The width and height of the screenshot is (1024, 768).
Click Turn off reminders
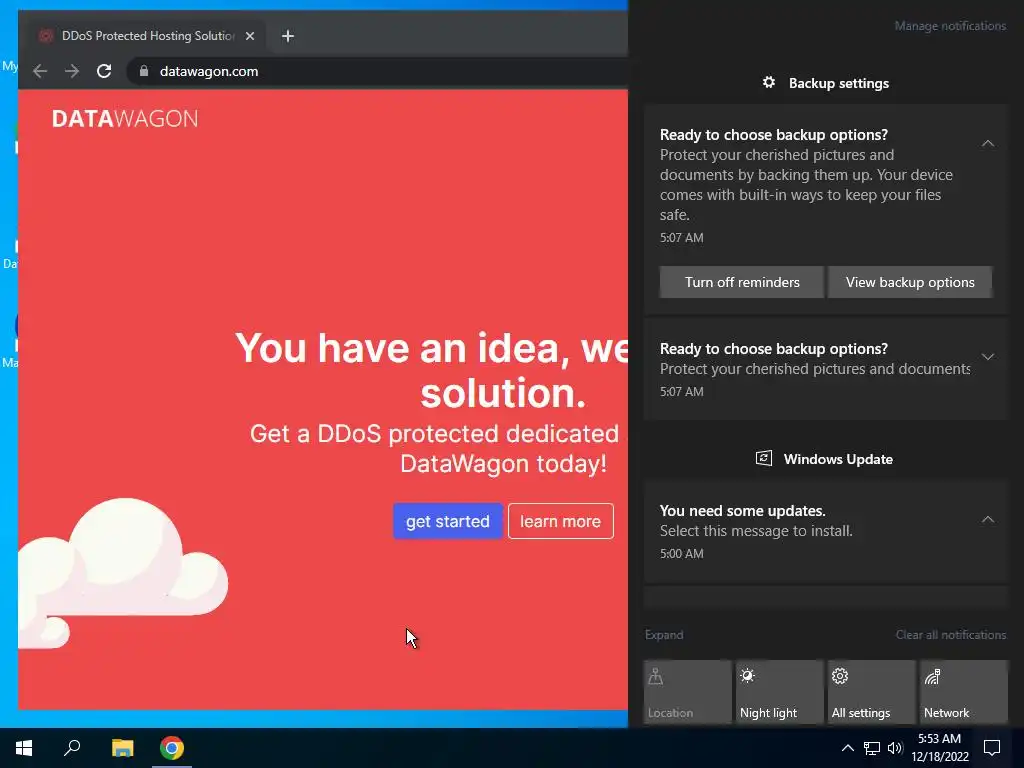point(741,282)
